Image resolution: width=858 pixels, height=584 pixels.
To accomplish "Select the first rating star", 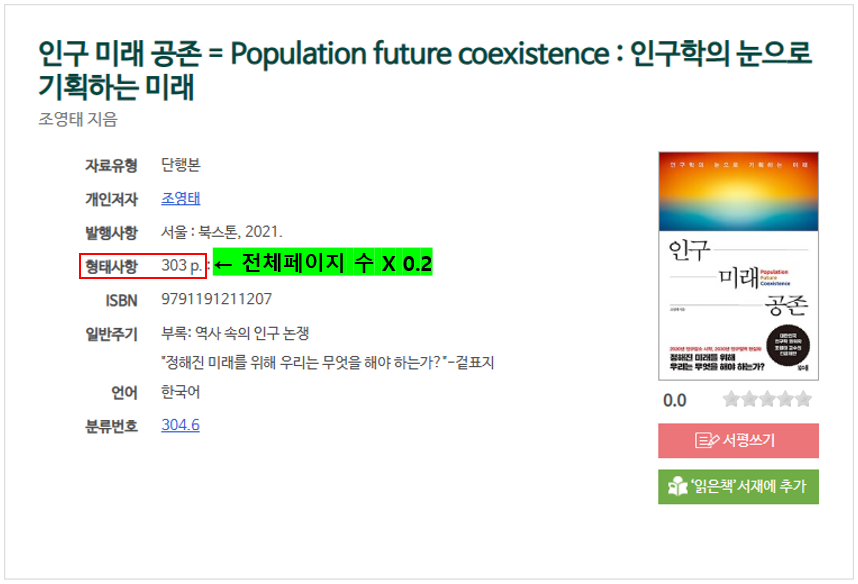I will click(x=731, y=399).
